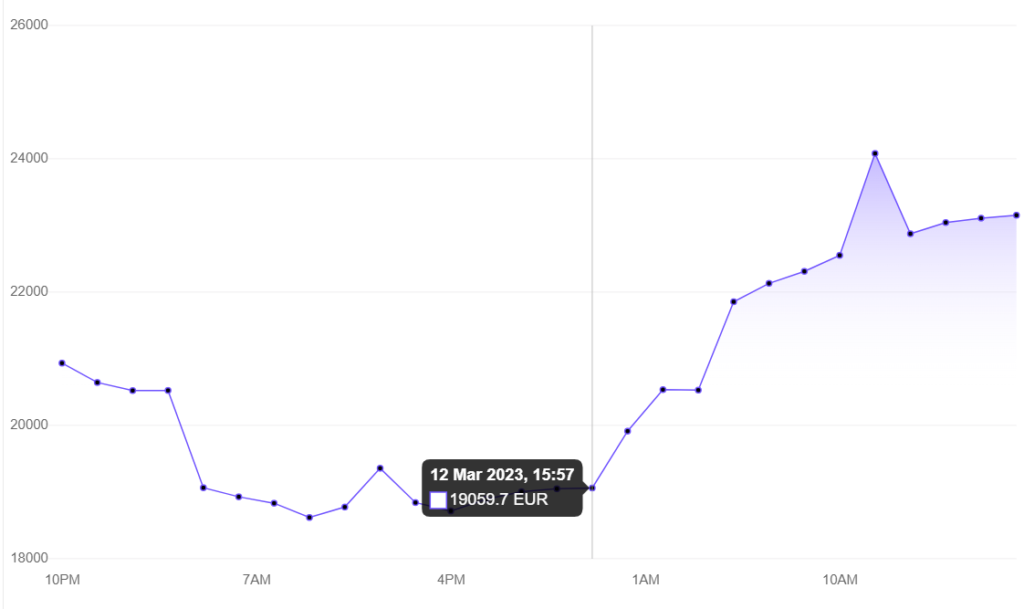Image resolution: width=1024 pixels, height=609 pixels.
Task: Click the tooltip's white color swatch
Action: pos(438,500)
